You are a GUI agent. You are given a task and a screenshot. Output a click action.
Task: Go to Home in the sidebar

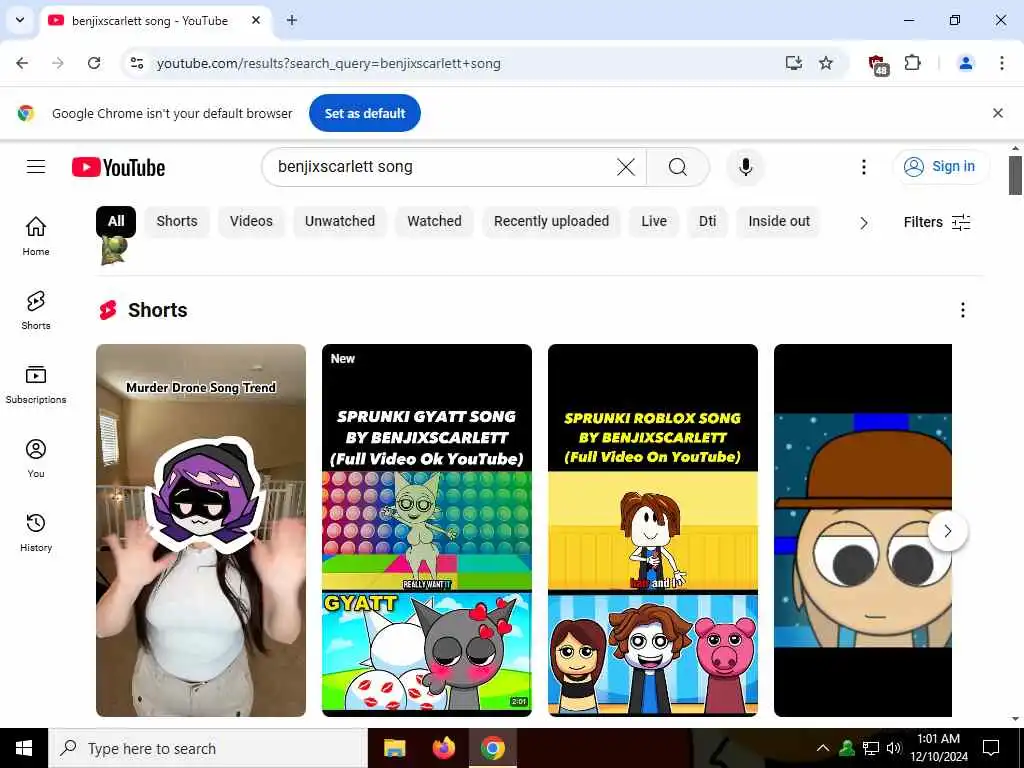(x=36, y=236)
